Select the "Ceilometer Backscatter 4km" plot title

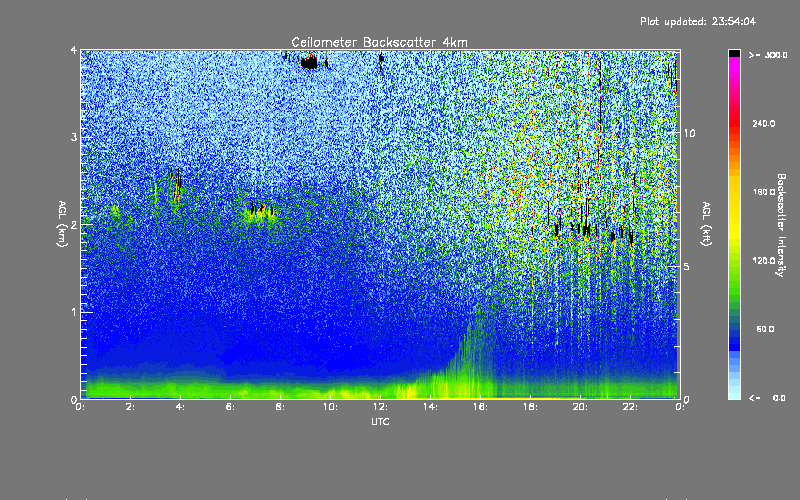coord(379,42)
